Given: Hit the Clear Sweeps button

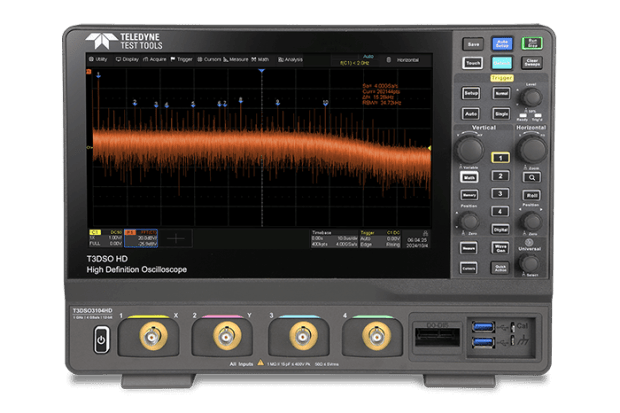Looking at the screenshot, I should [532, 63].
